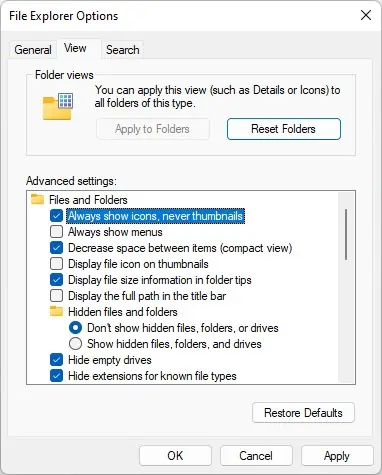The width and height of the screenshot is (382, 475).
Task: Click the Apply button
Action: [337, 456]
